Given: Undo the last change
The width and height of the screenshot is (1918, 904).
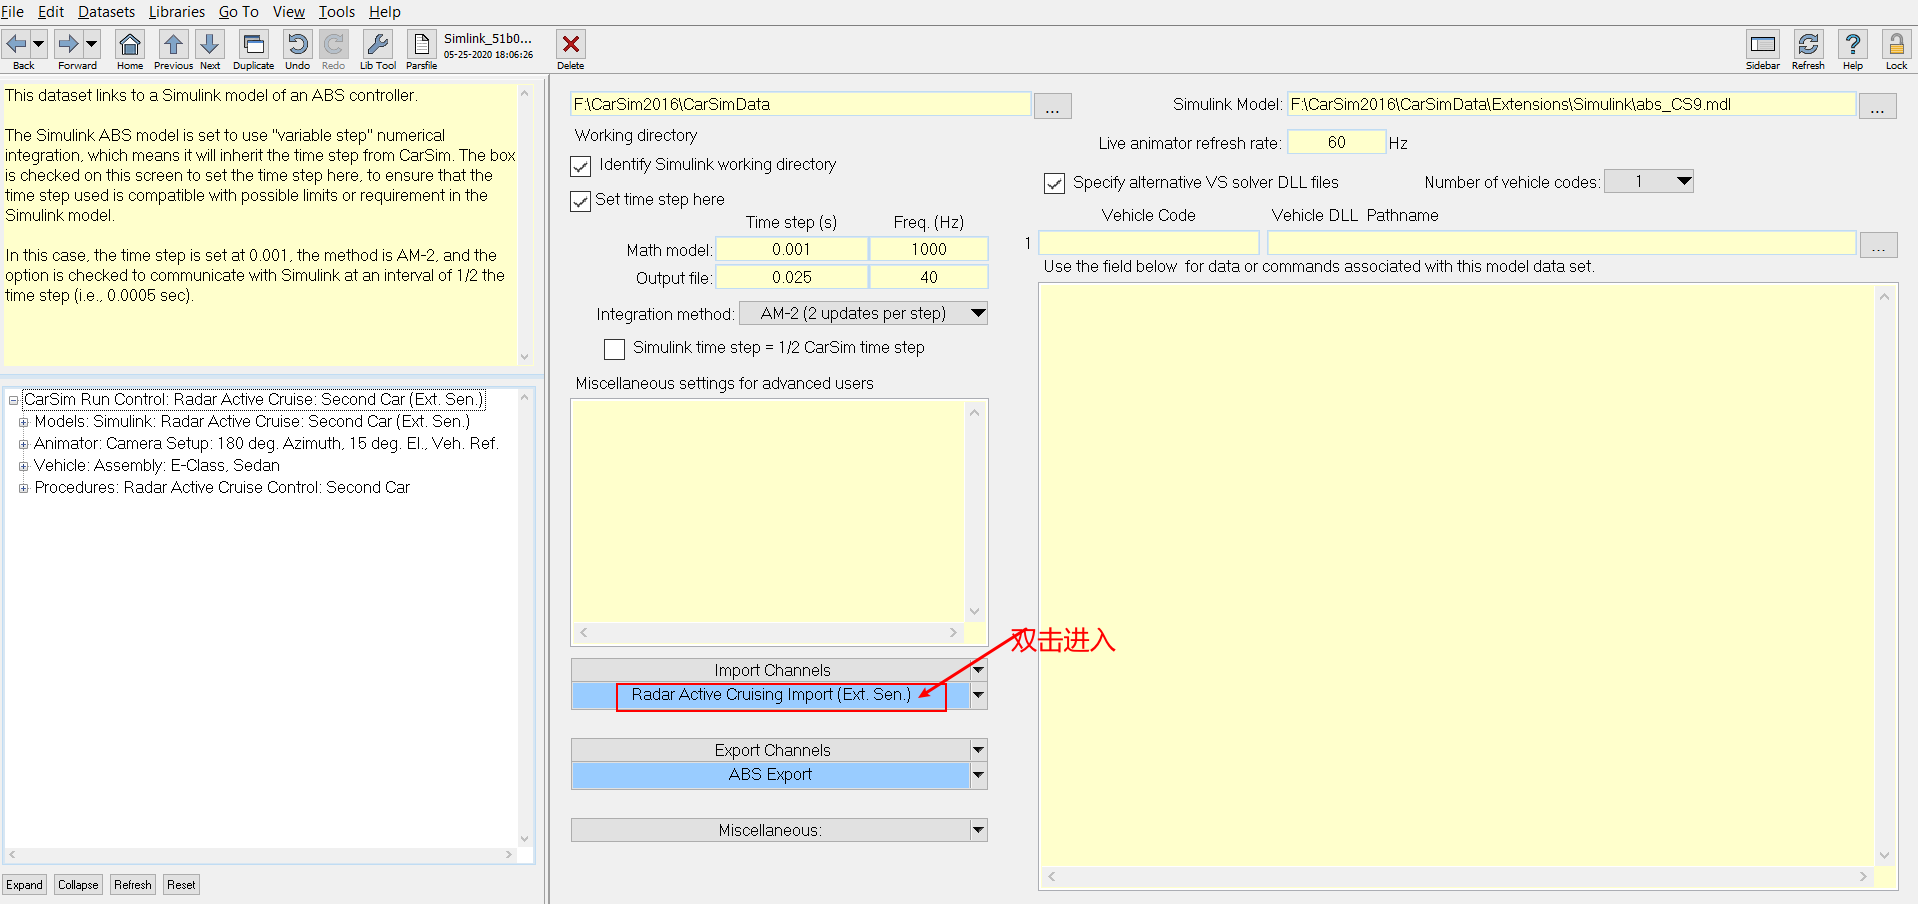Looking at the screenshot, I should coord(297,44).
